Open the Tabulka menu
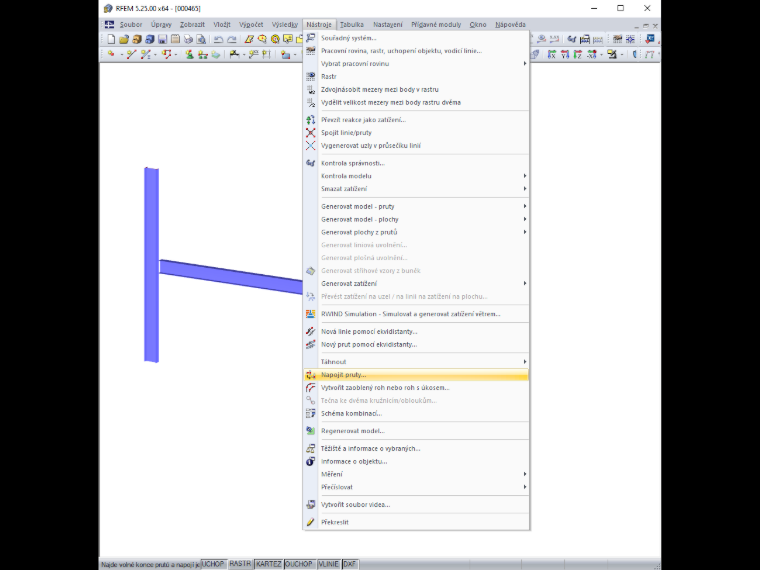The image size is (760, 570). 351,24
